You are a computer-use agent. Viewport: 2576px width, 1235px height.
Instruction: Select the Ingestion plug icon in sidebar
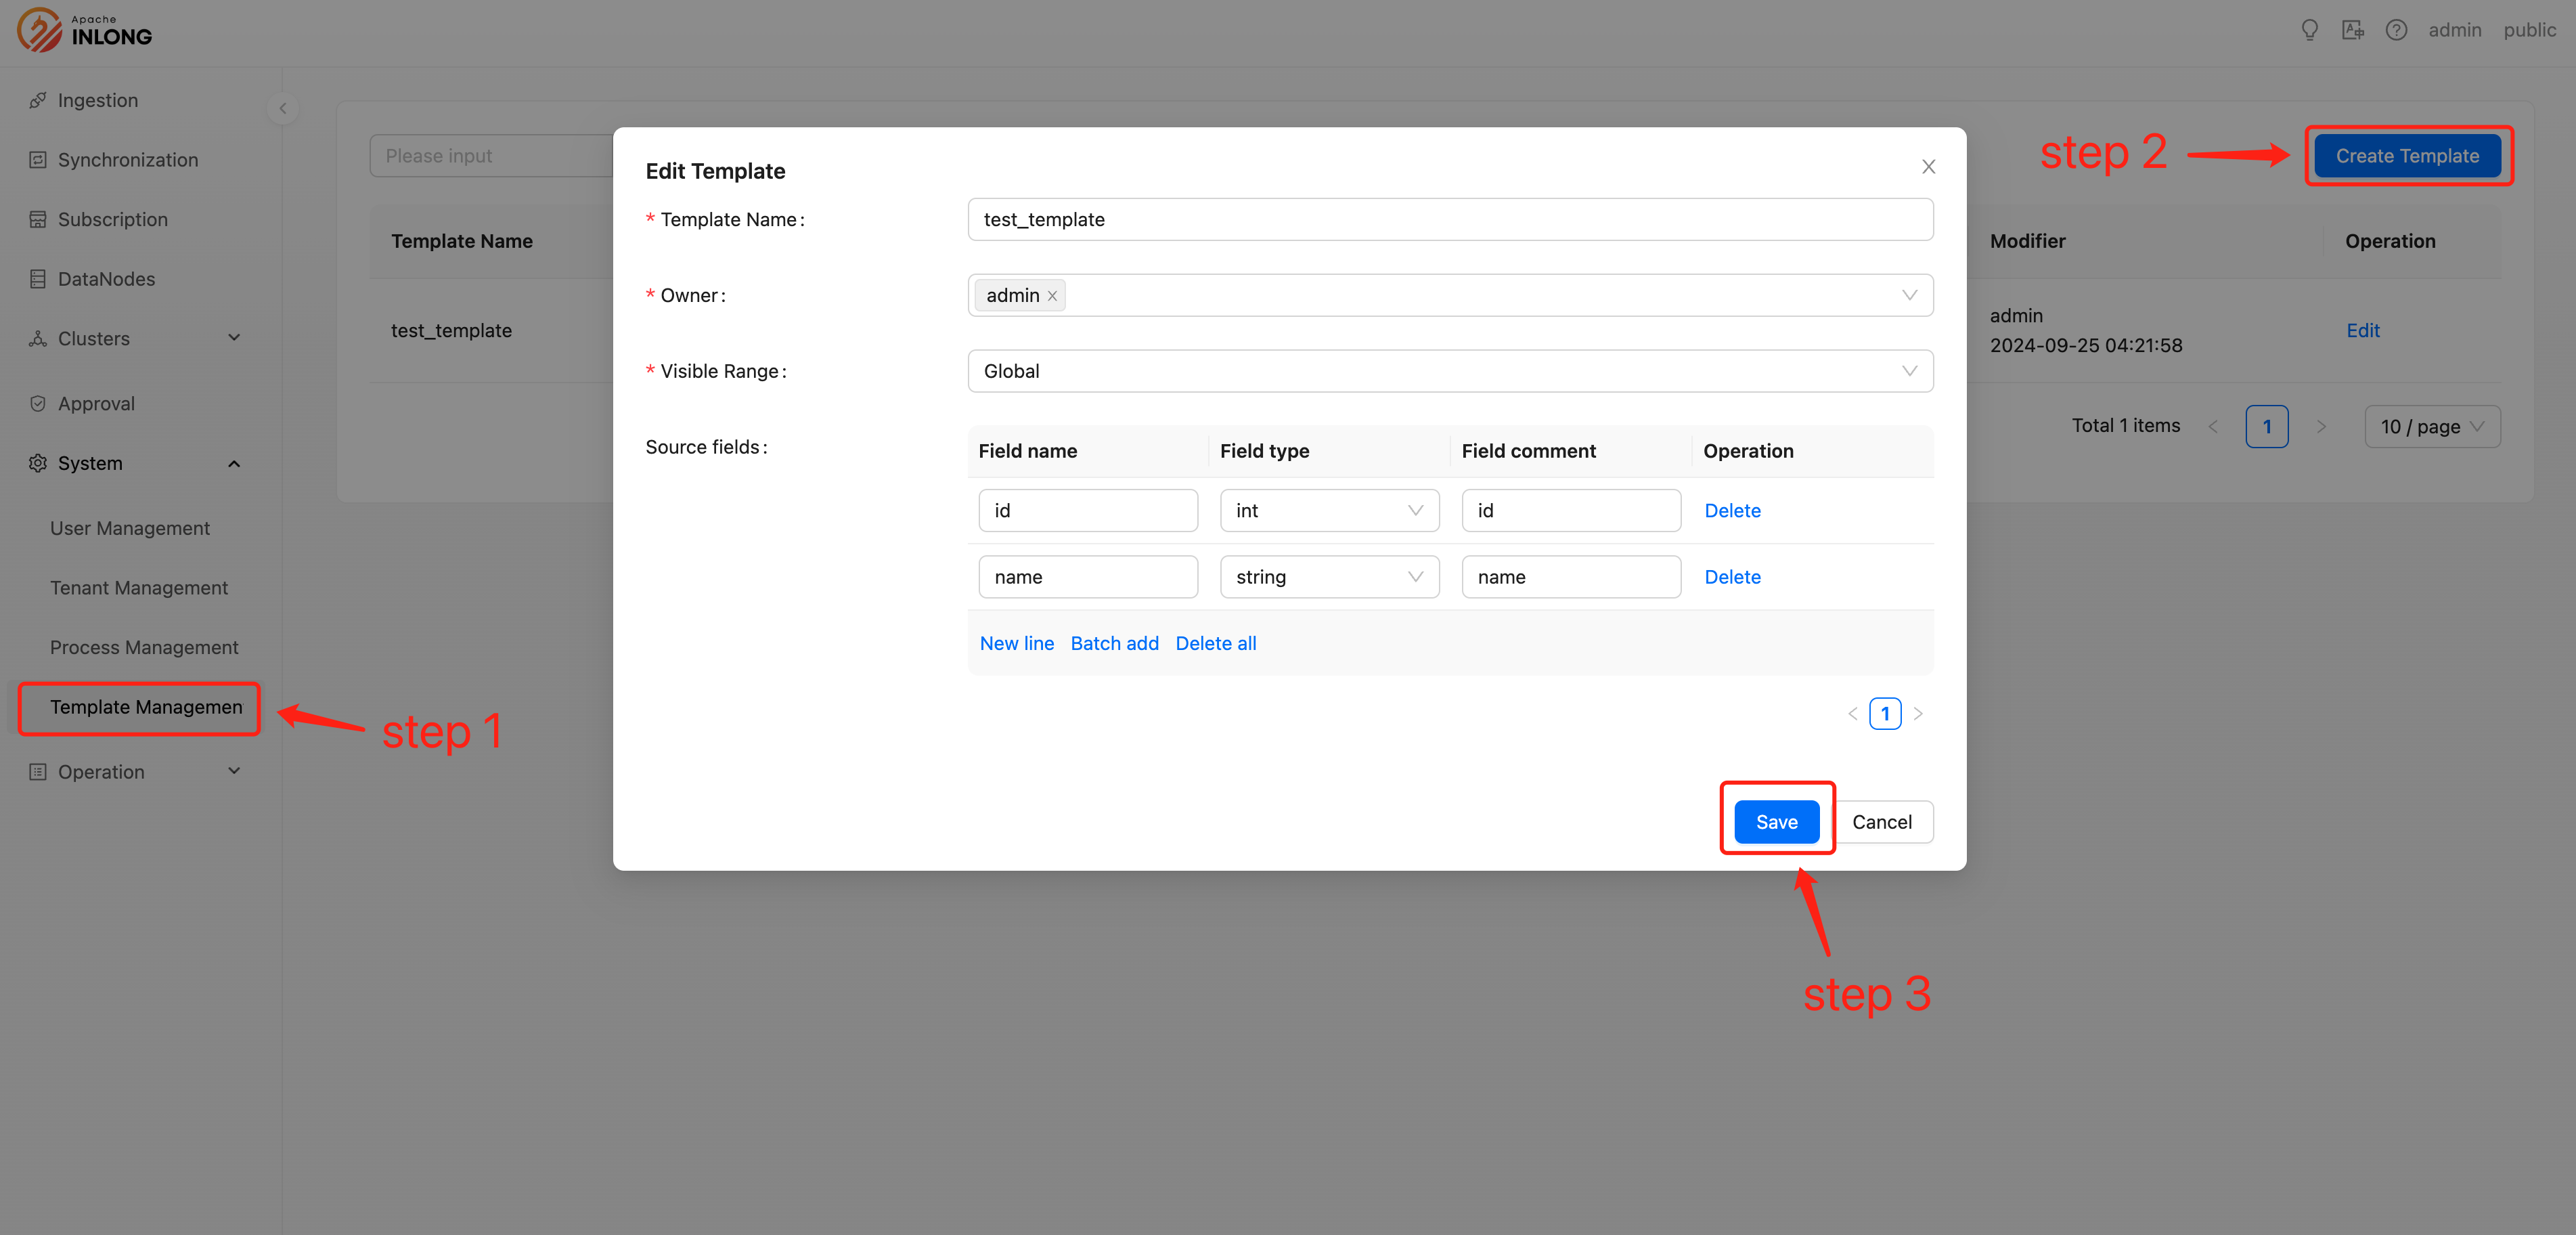click(37, 100)
